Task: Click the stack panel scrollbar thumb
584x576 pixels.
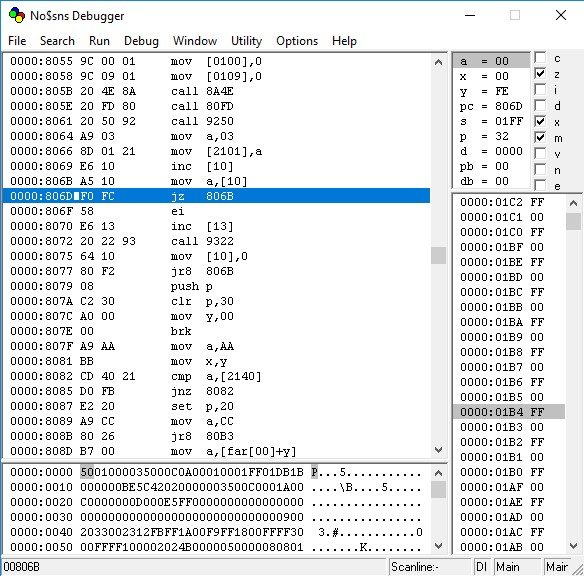Action: [x=573, y=221]
